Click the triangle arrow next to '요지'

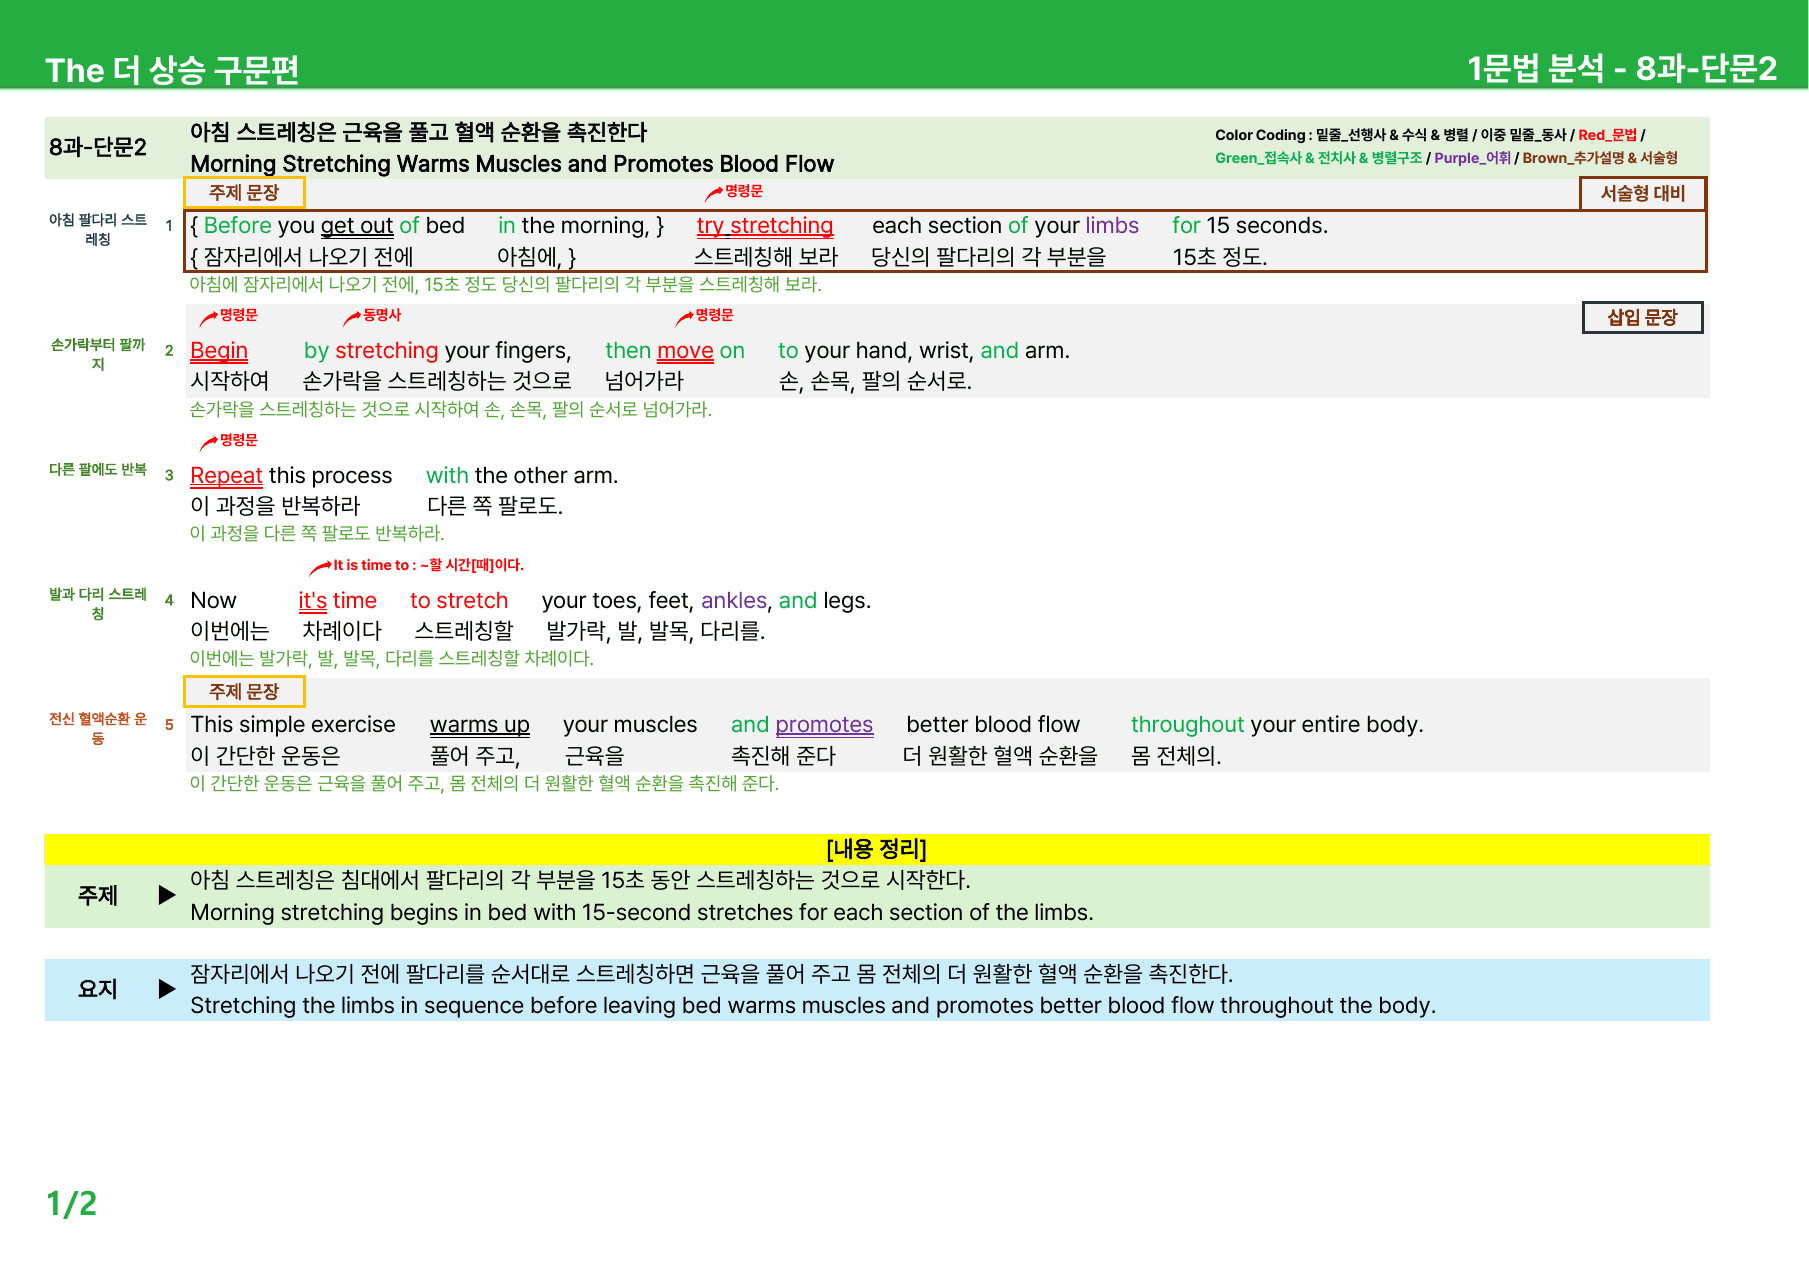(x=168, y=989)
